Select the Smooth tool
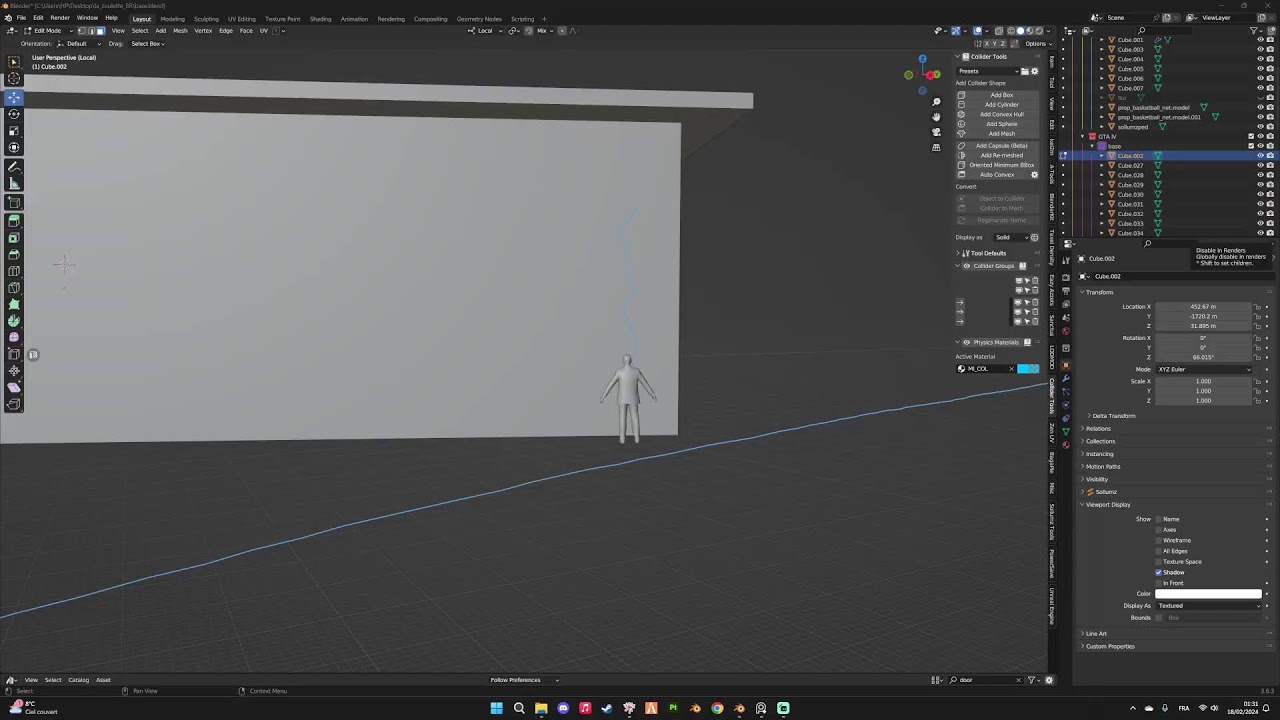 tap(14, 337)
